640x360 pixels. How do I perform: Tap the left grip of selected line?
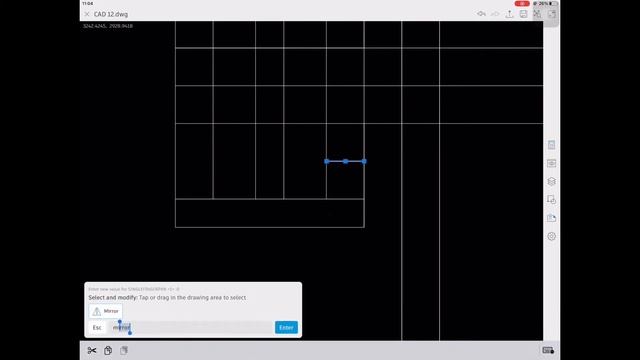click(x=327, y=161)
